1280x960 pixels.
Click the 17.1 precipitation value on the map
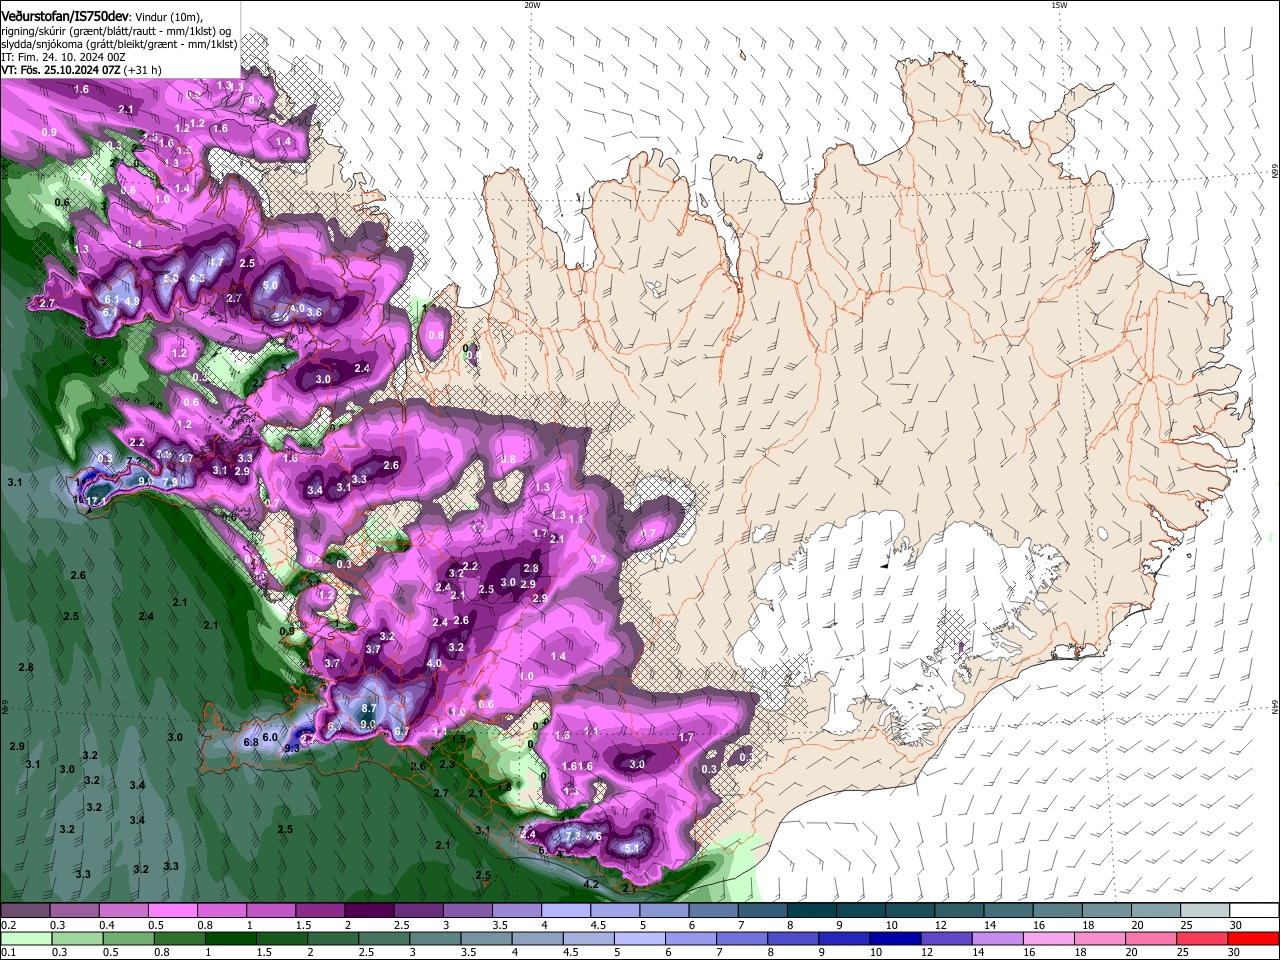pos(96,501)
